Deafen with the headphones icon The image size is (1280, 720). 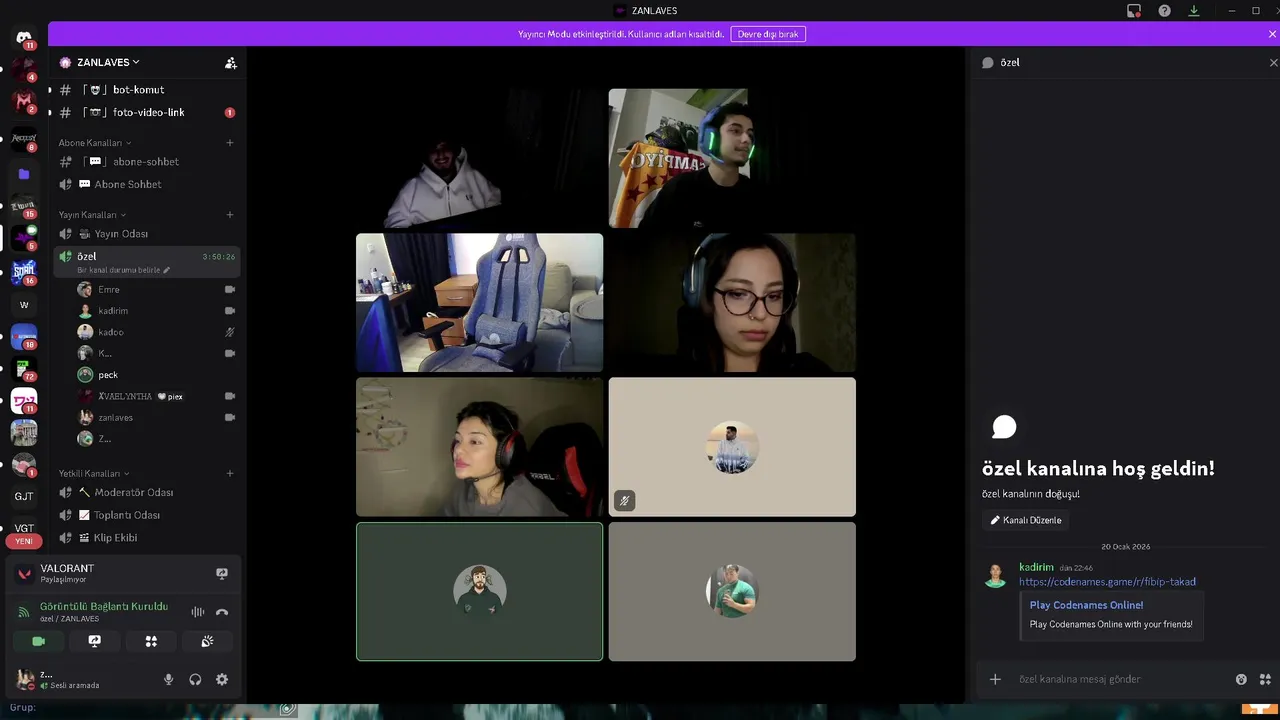[195, 679]
